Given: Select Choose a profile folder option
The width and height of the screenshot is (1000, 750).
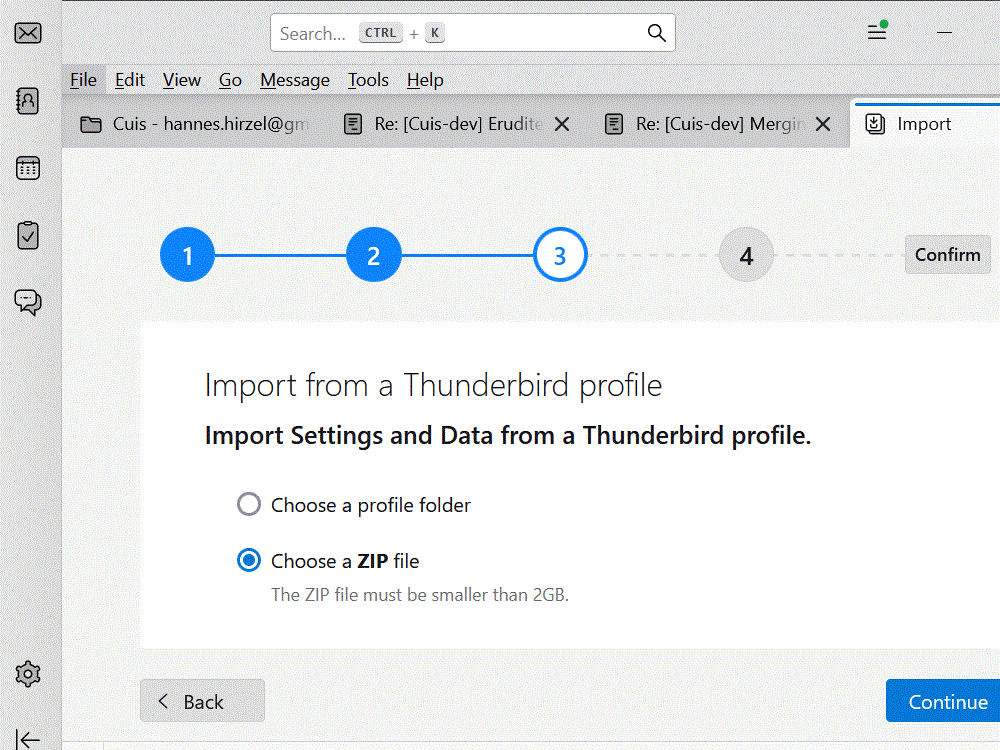Looking at the screenshot, I should (249, 504).
